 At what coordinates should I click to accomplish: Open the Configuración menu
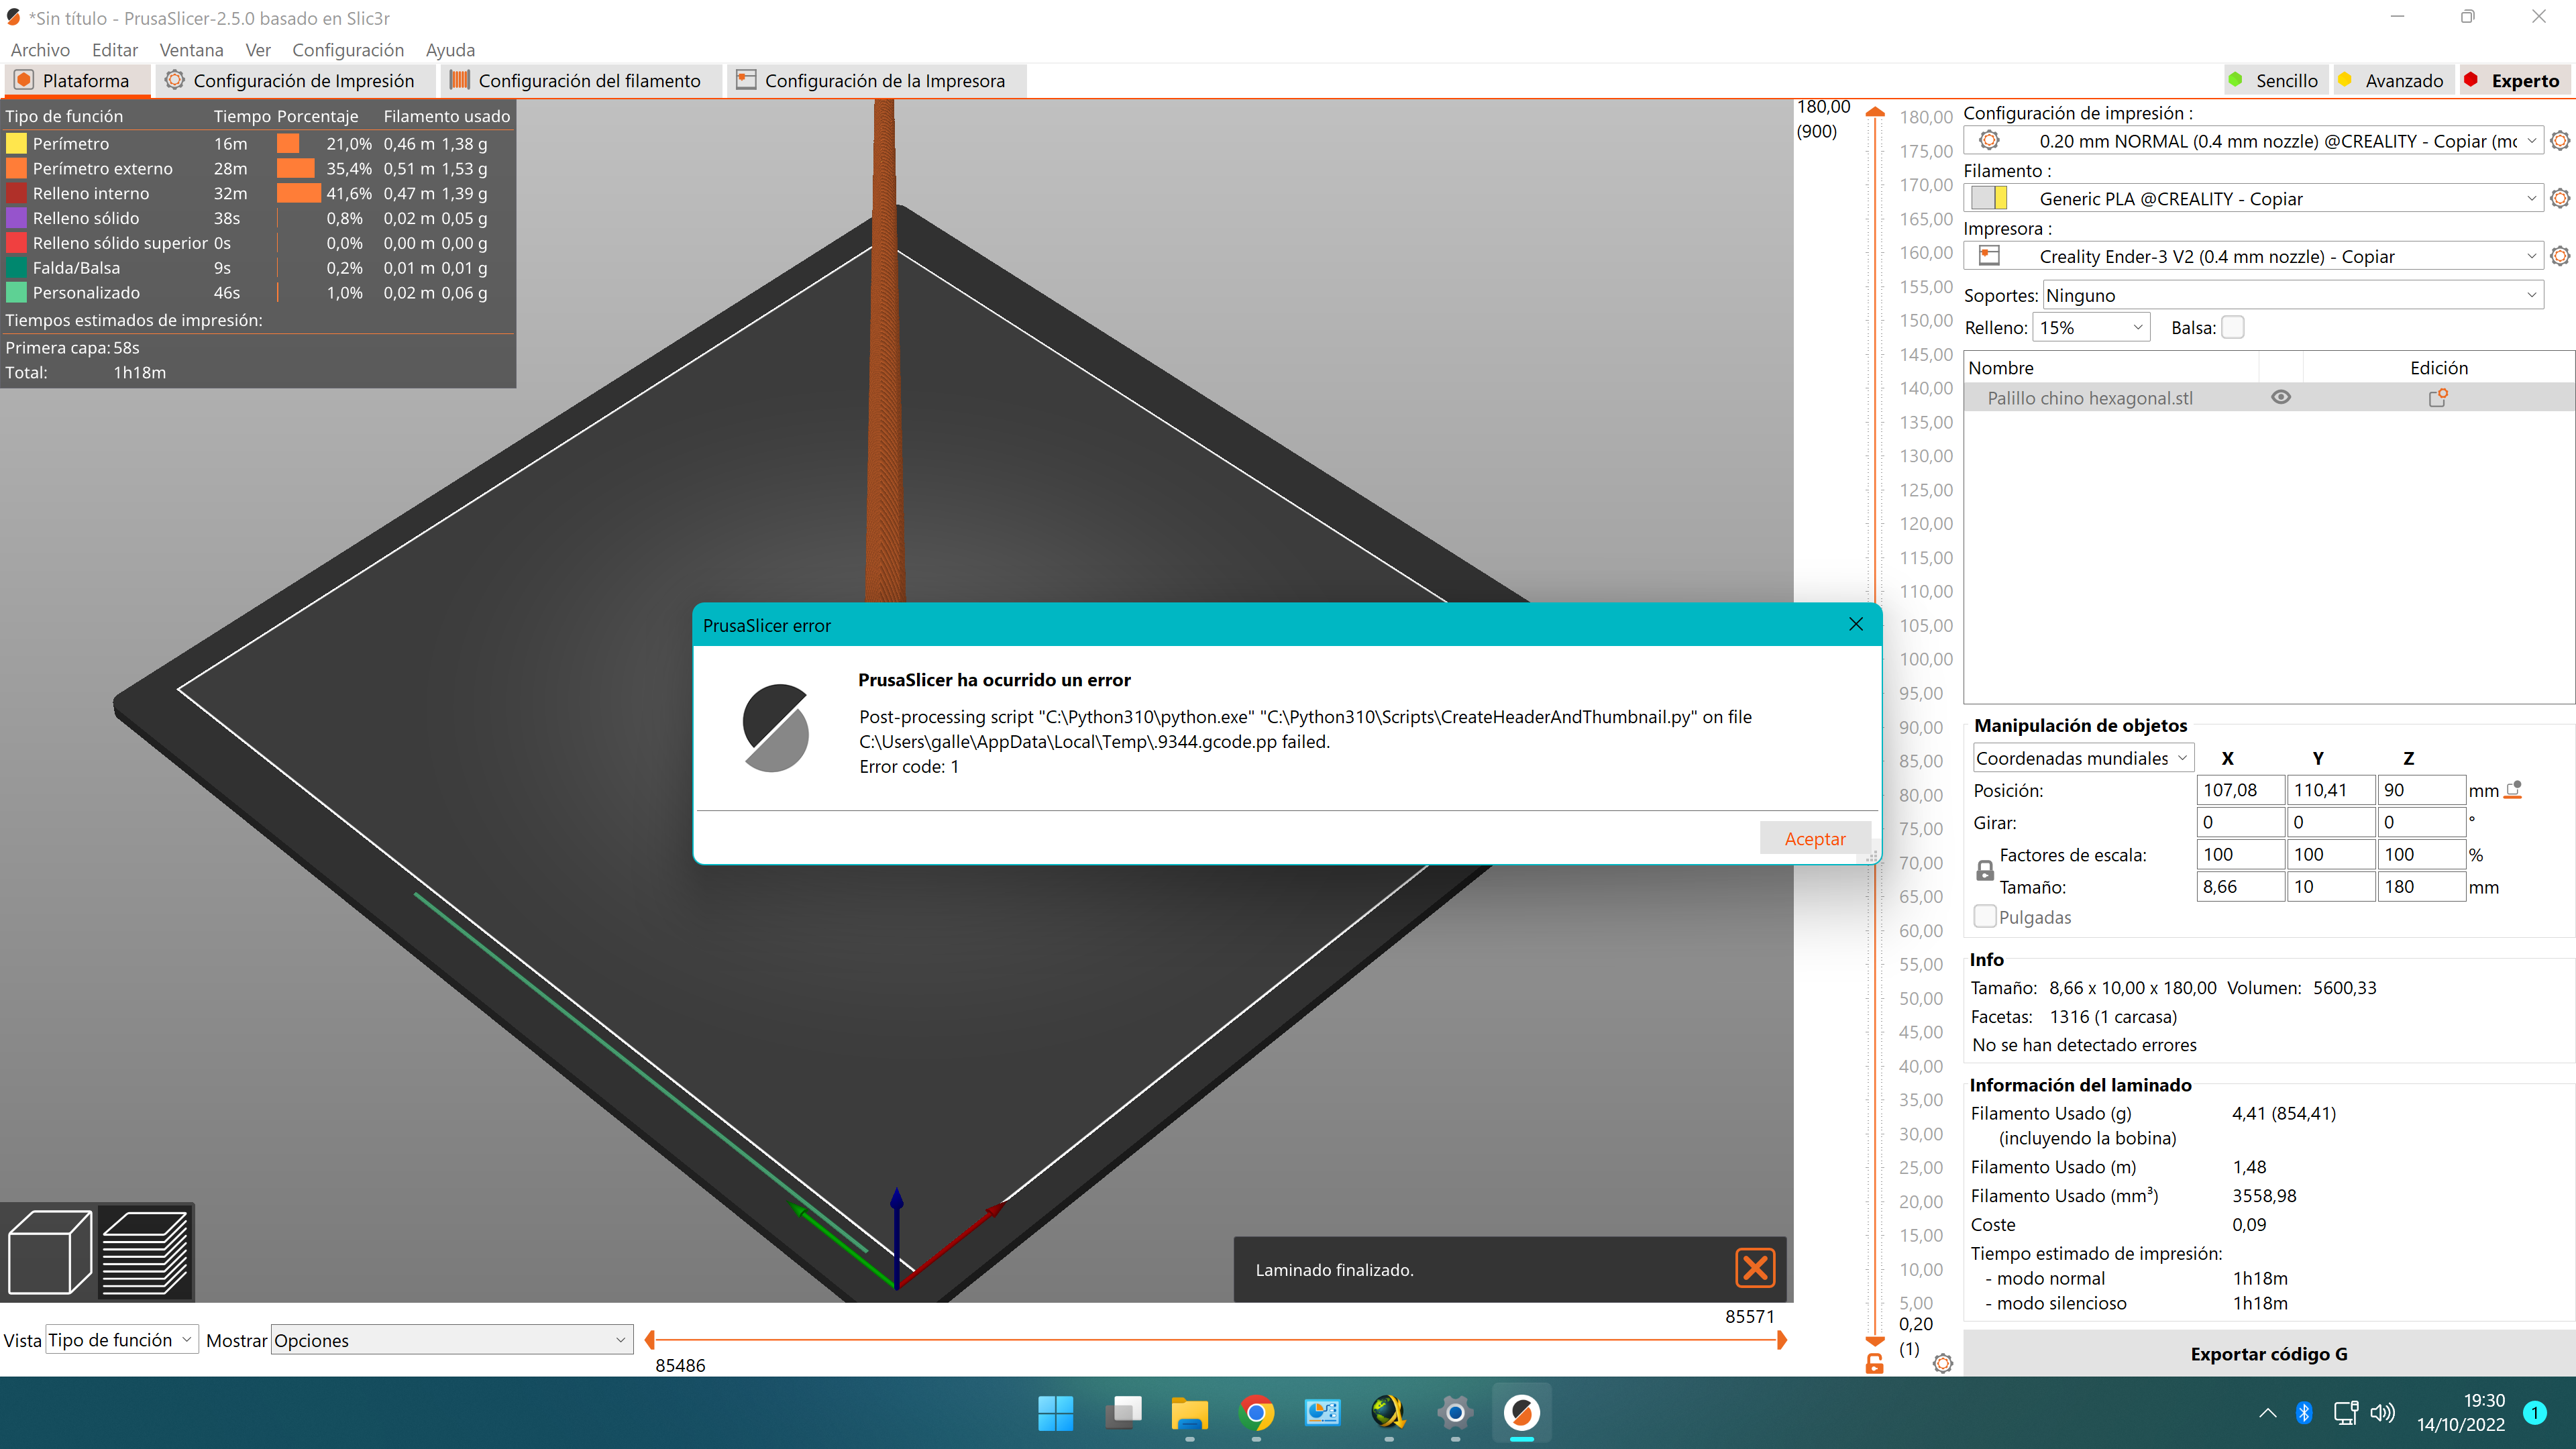(x=348, y=50)
